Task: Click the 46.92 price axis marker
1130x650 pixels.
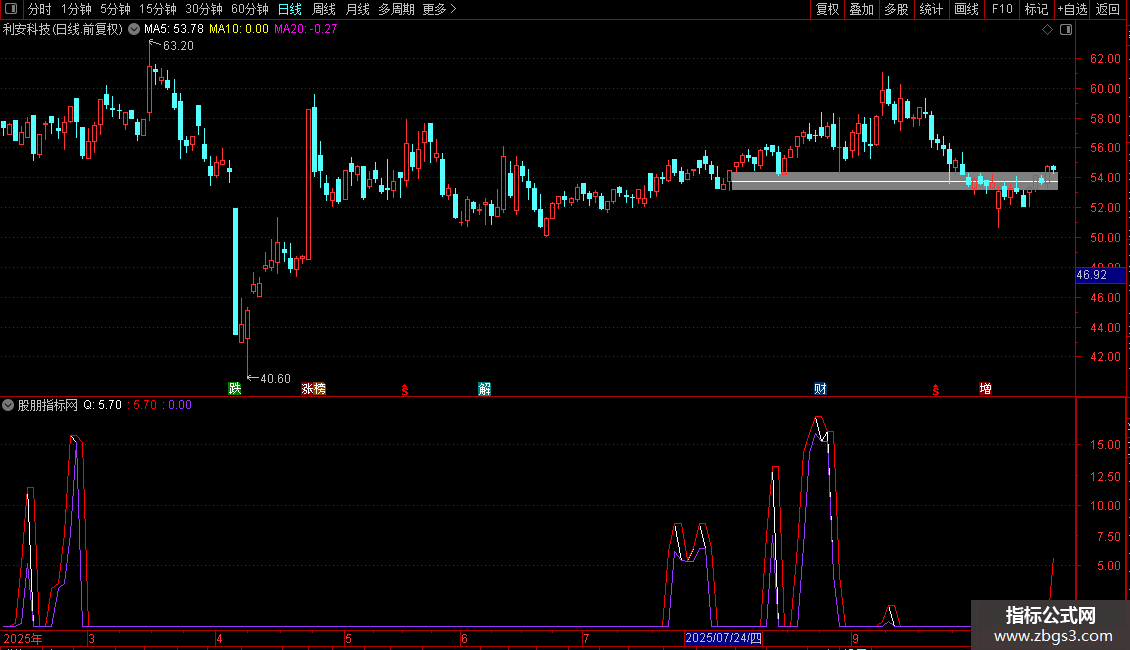Action: point(1100,275)
